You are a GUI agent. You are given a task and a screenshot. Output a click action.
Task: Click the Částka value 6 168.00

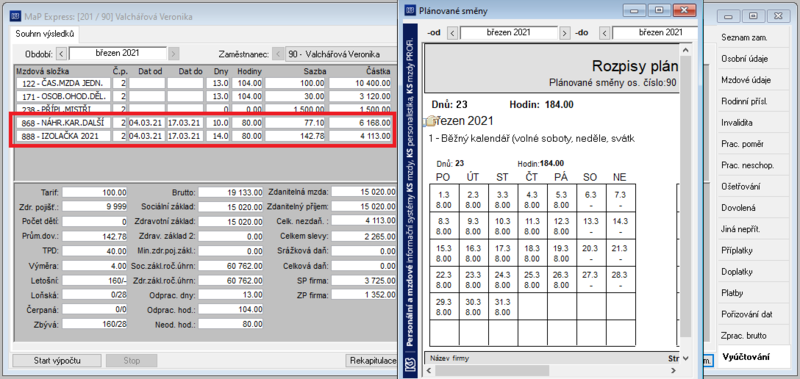(360, 123)
